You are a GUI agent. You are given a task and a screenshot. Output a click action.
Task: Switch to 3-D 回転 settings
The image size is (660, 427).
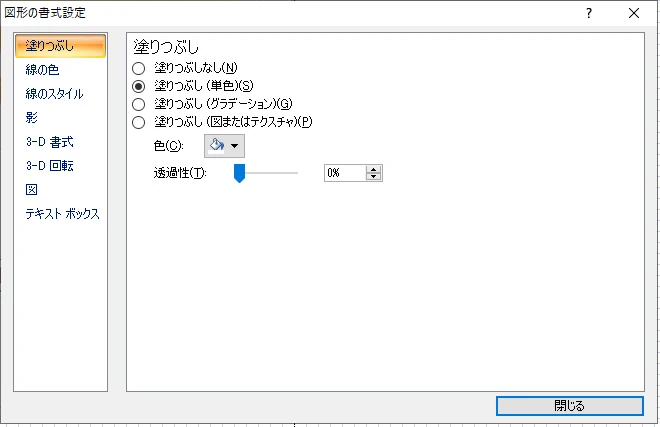[x=49, y=166]
